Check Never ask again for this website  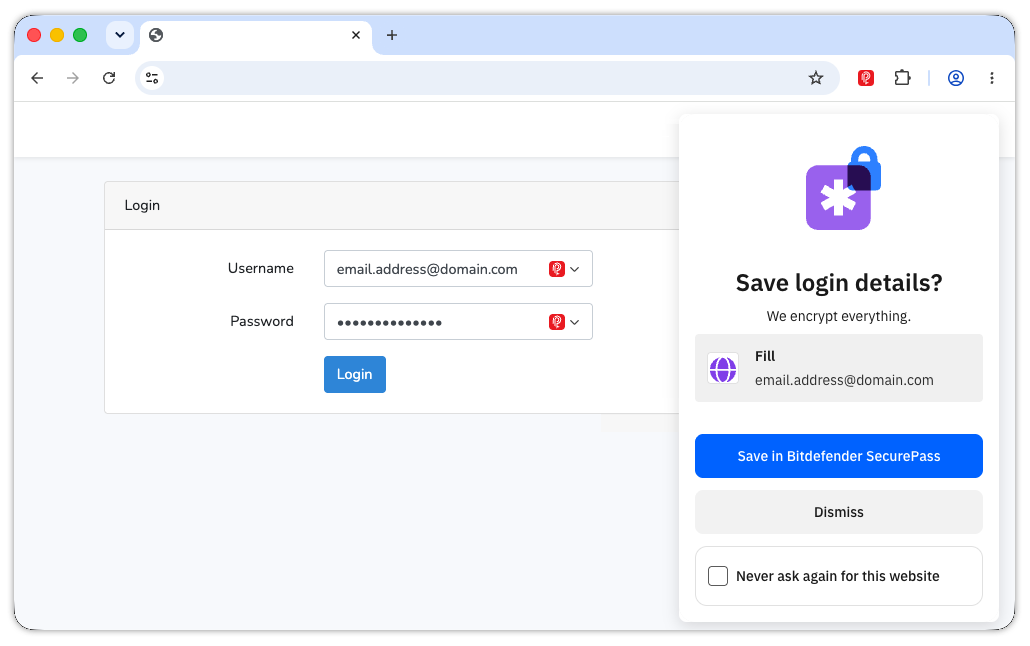pos(718,576)
